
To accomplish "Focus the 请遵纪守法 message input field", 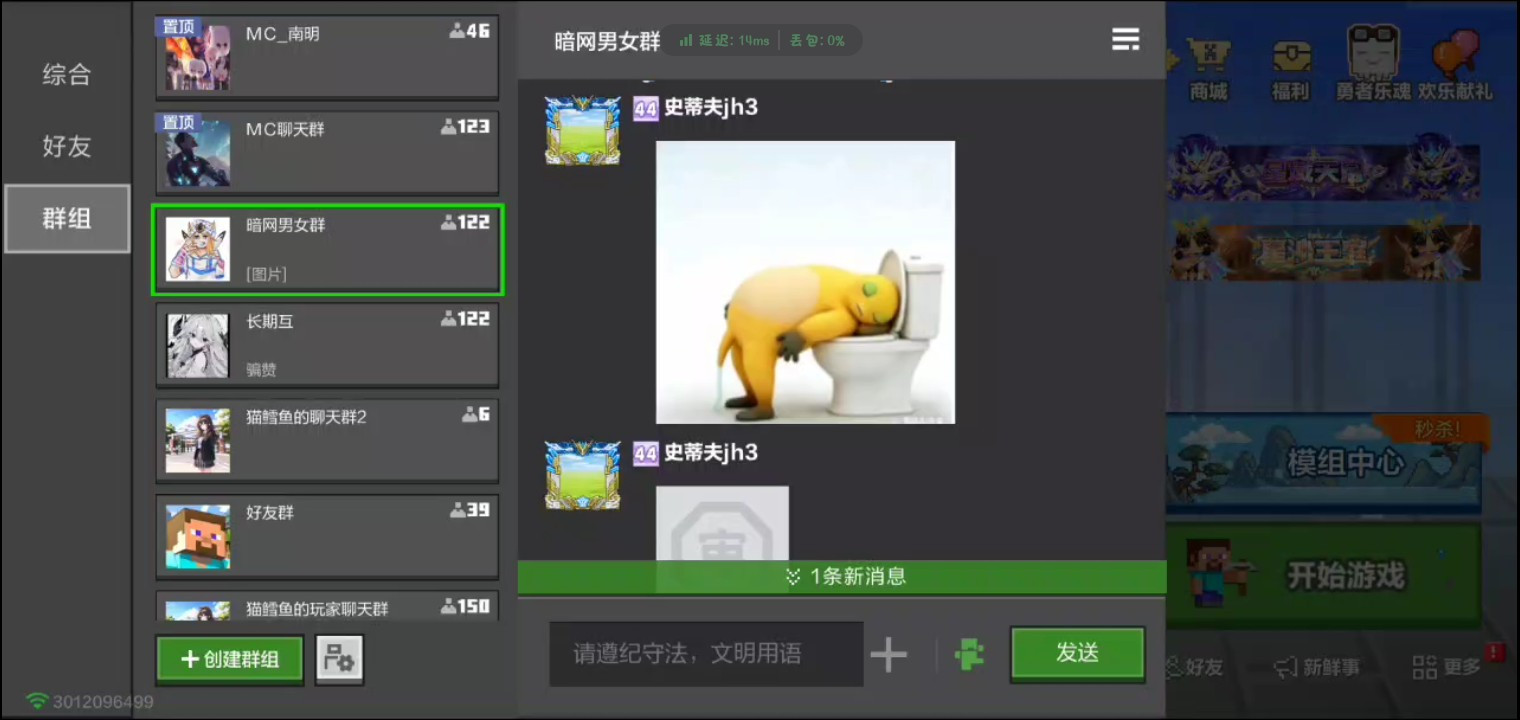I will click(x=706, y=654).
